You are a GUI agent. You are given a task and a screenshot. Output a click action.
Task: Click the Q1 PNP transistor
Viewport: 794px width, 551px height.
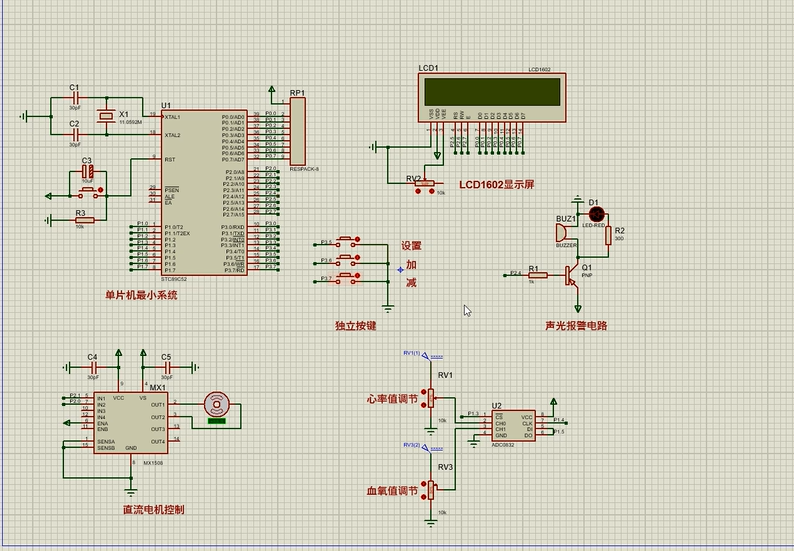click(572, 272)
